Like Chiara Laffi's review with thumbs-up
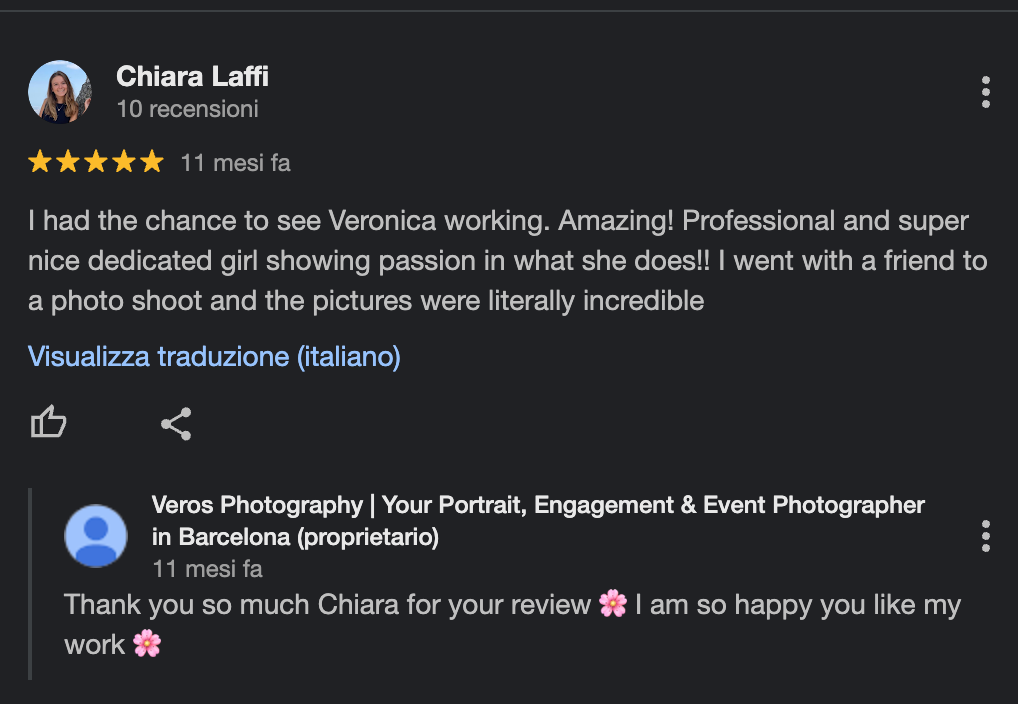Image resolution: width=1018 pixels, height=704 pixels. (48, 423)
